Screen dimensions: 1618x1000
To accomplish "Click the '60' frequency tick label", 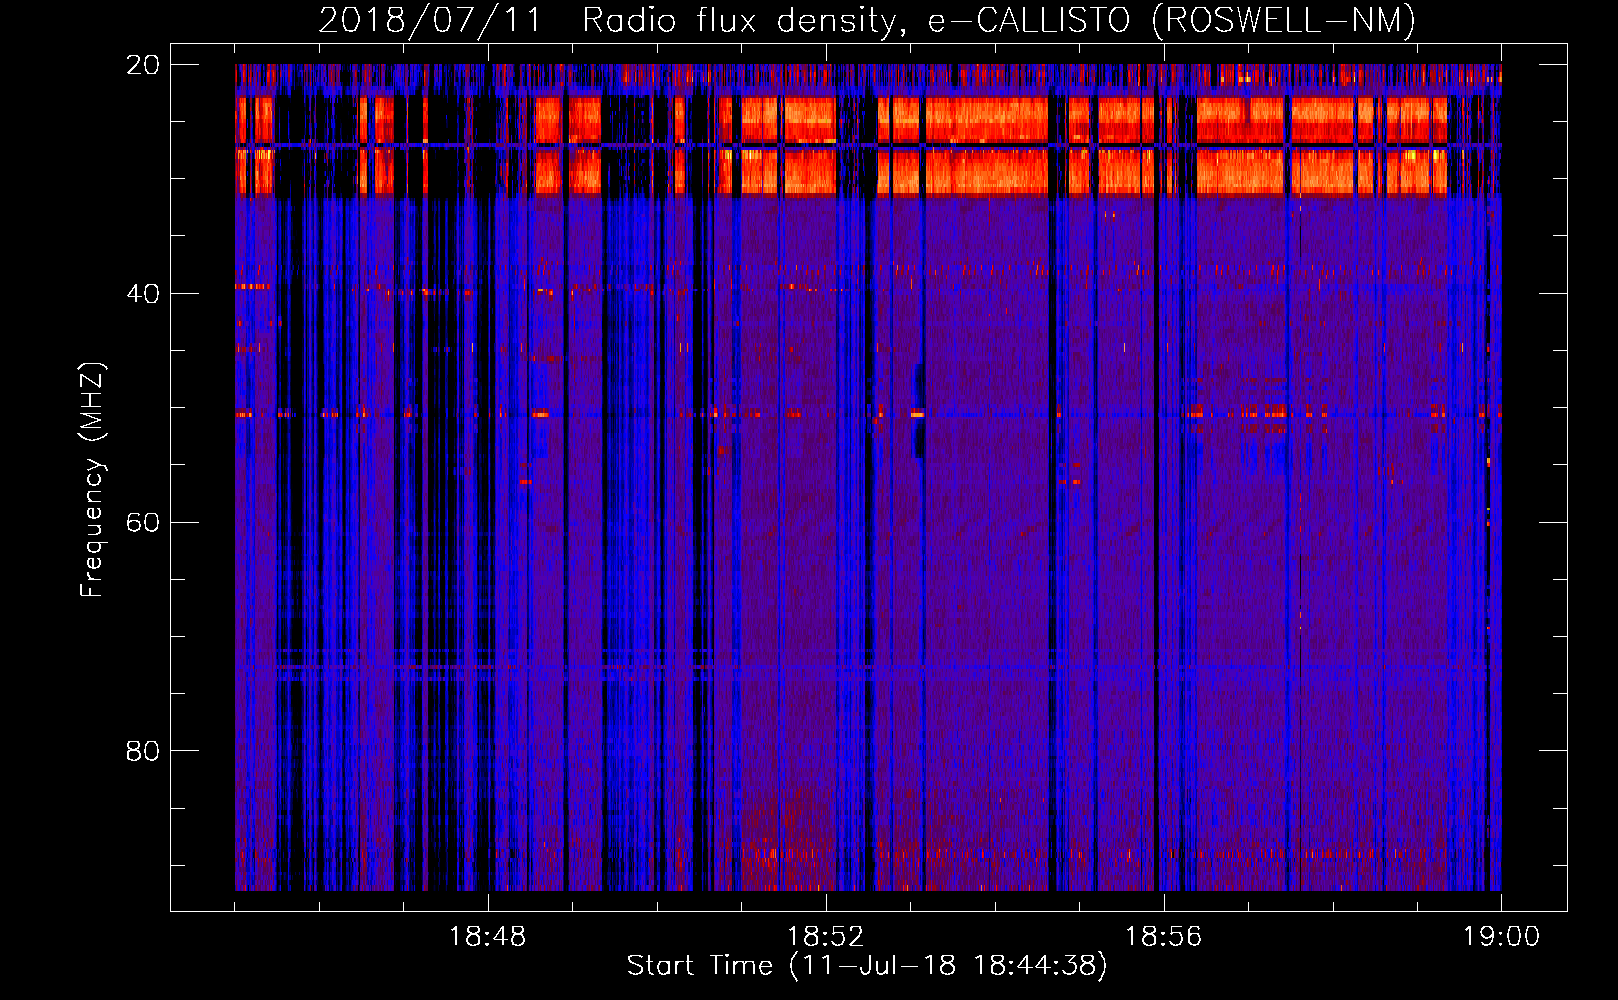I will (142, 522).
